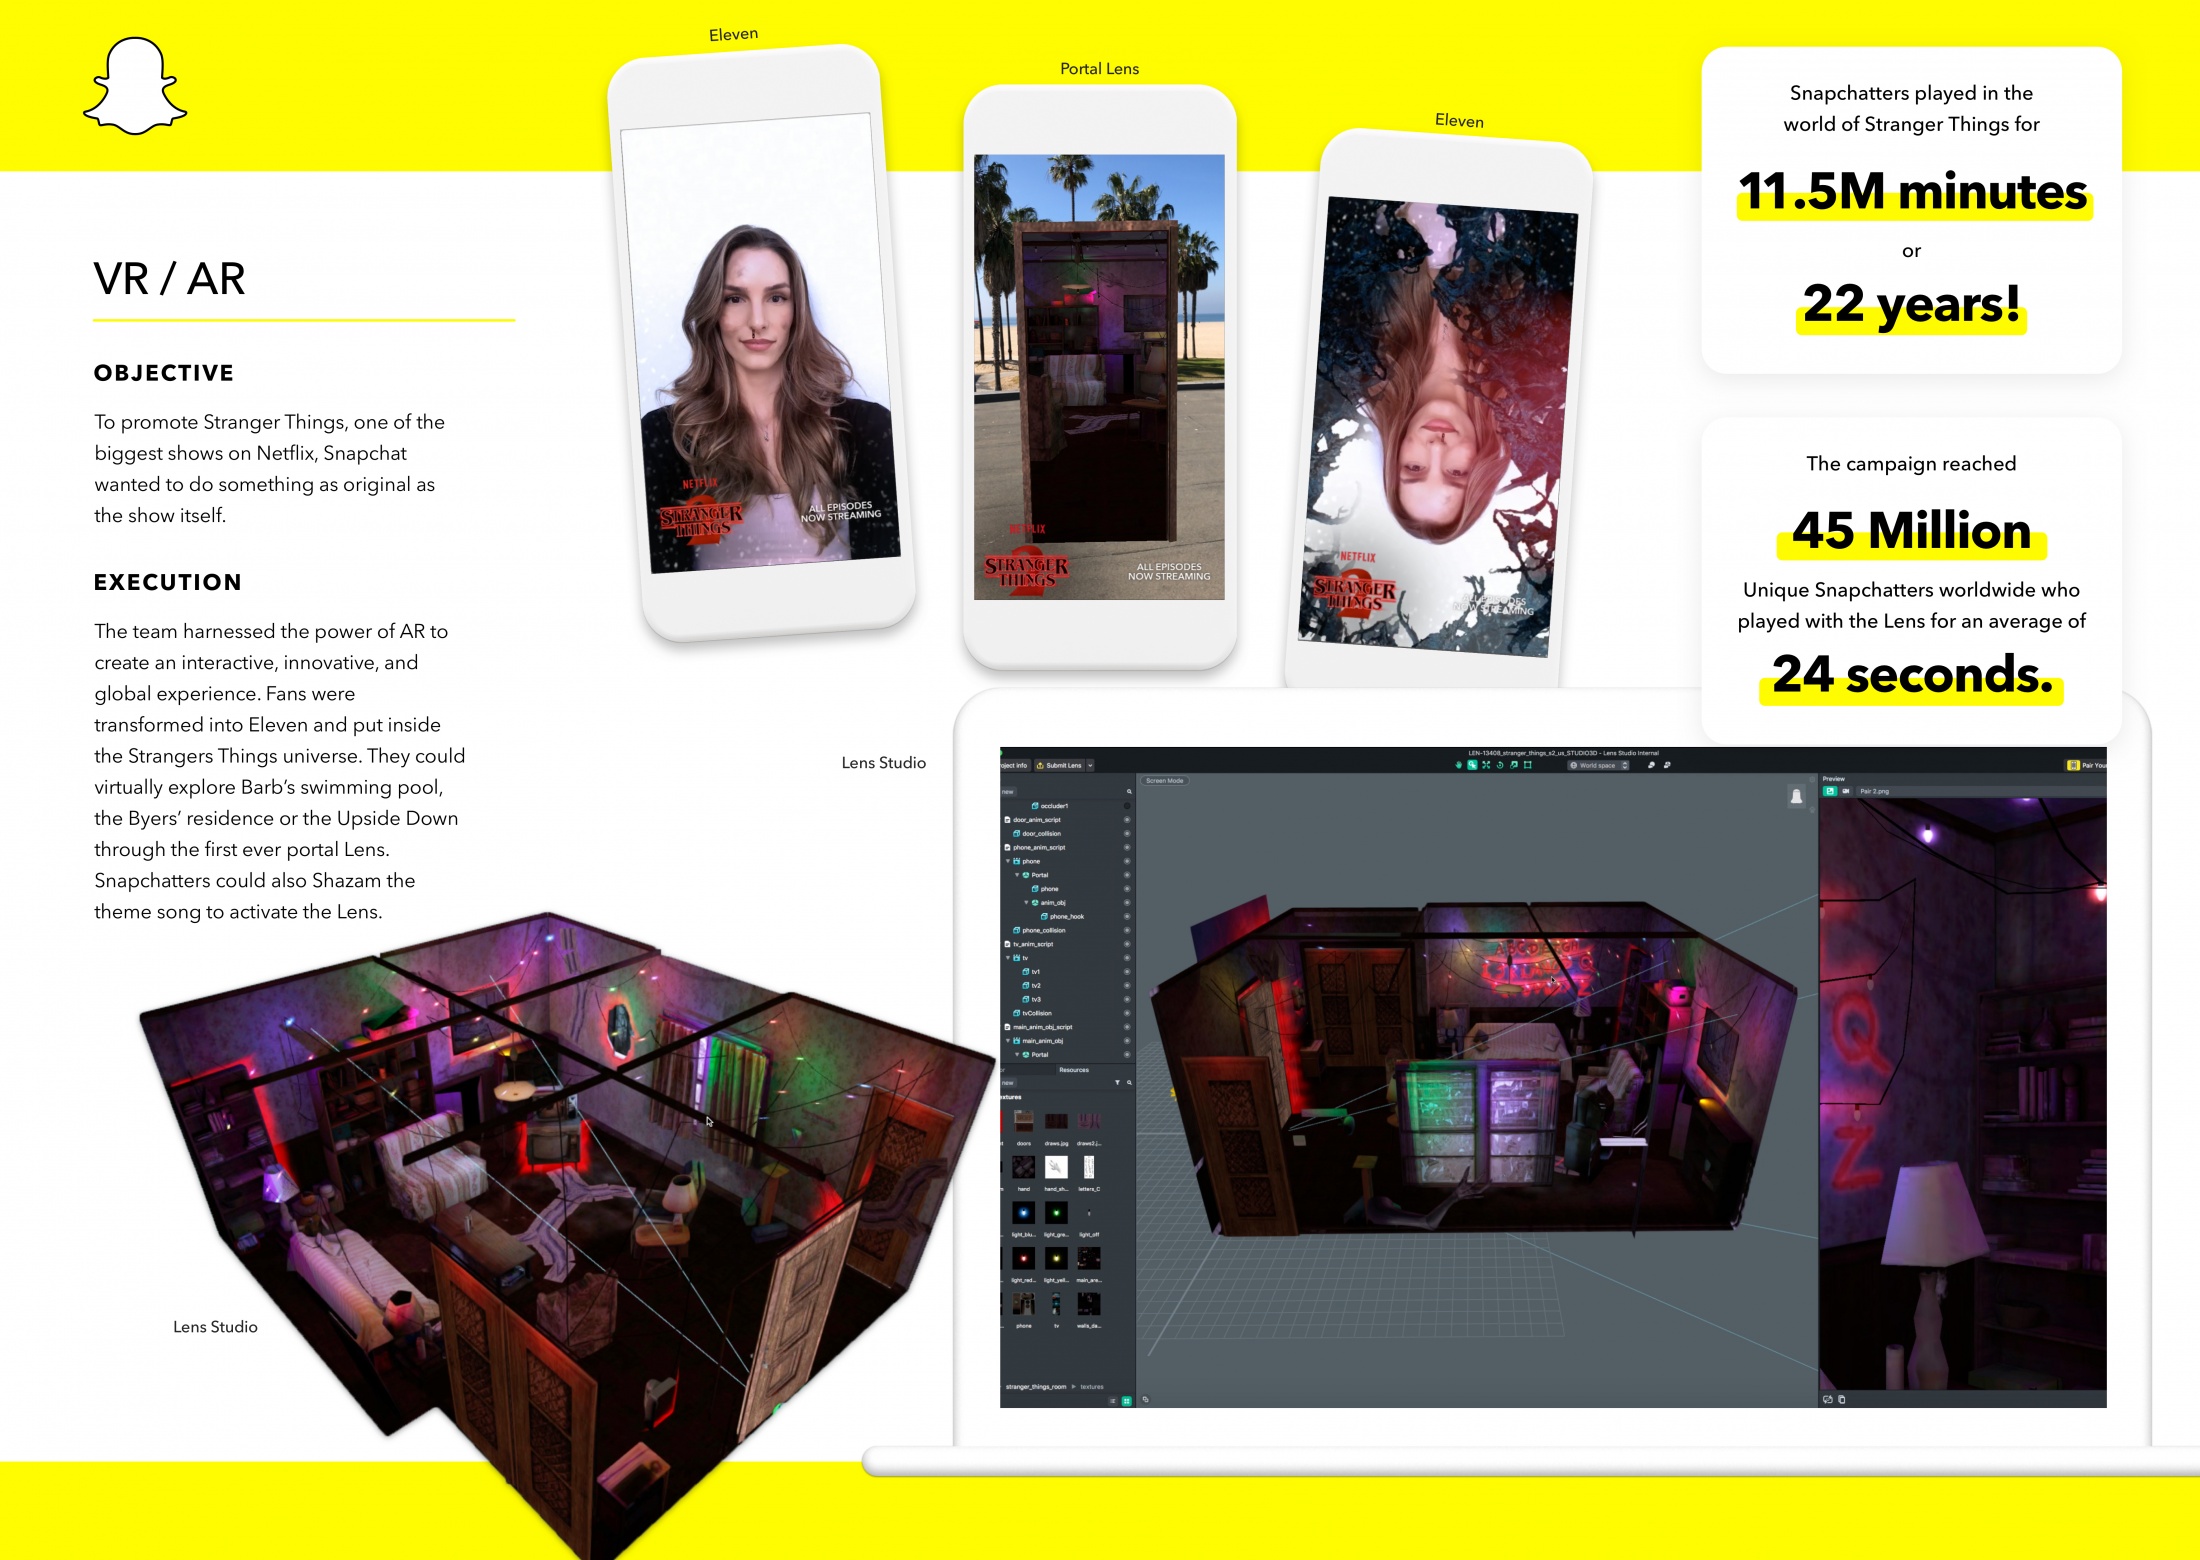This screenshot has height=1560, width=2200.
Task: Click the tv_anim_script script icon
Action: [x=1007, y=944]
